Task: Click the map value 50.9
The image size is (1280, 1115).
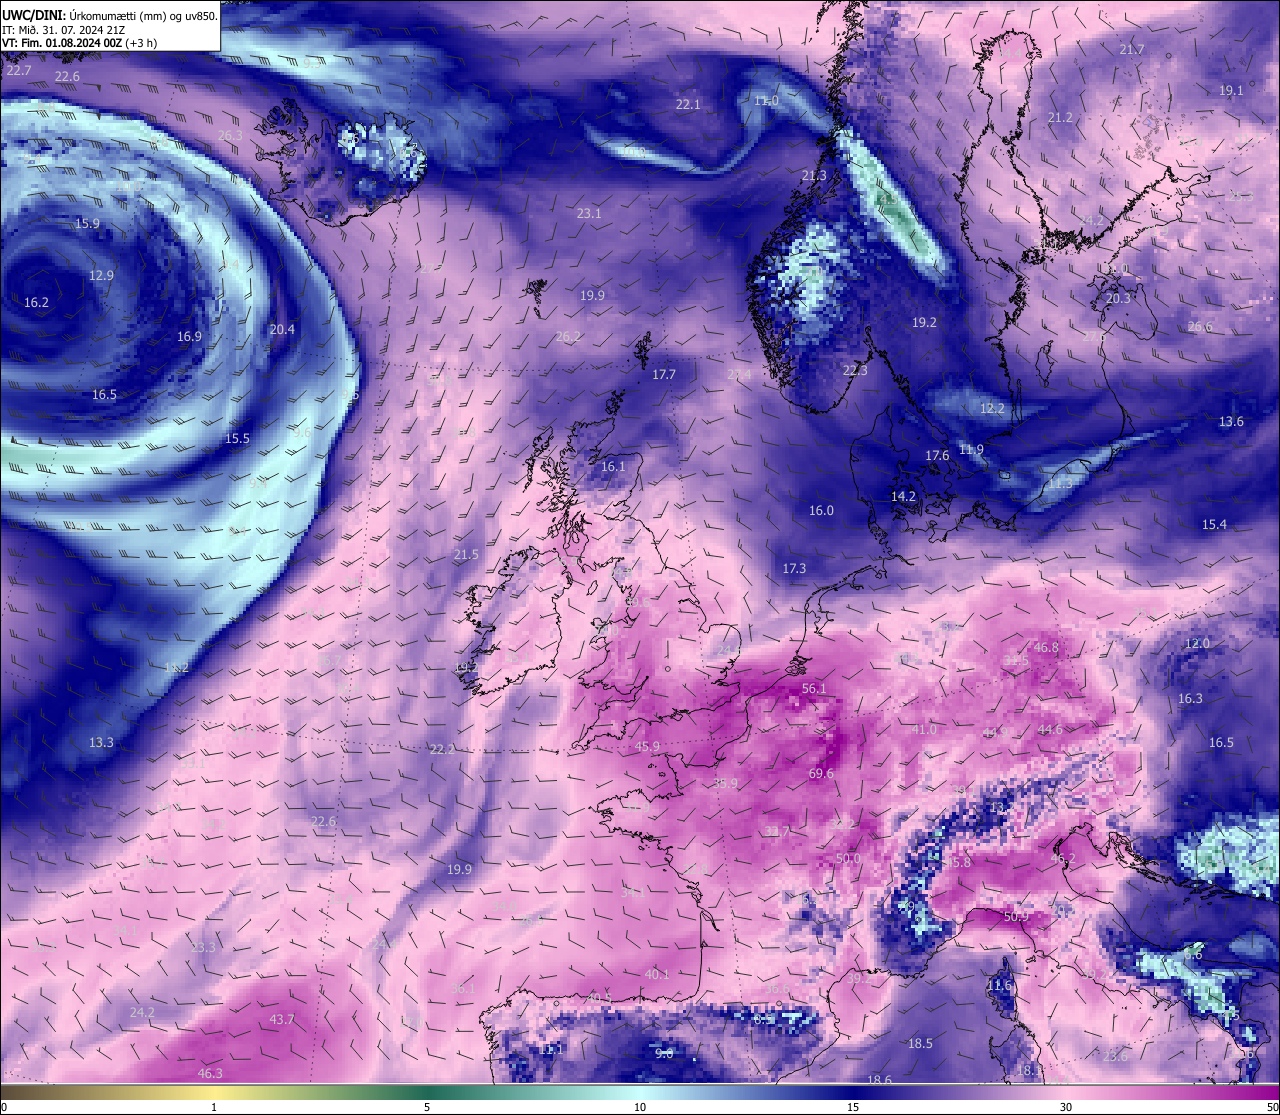Action: pyautogui.click(x=1016, y=916)
